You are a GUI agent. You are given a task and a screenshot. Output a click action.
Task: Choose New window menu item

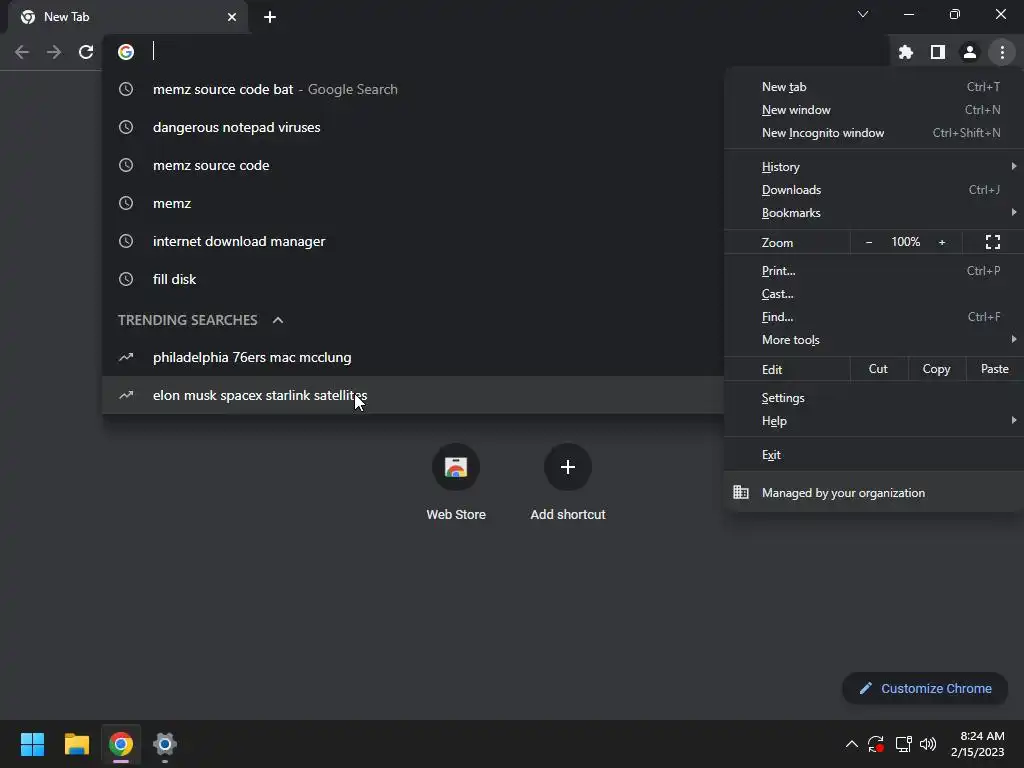[x=874, y=110]
